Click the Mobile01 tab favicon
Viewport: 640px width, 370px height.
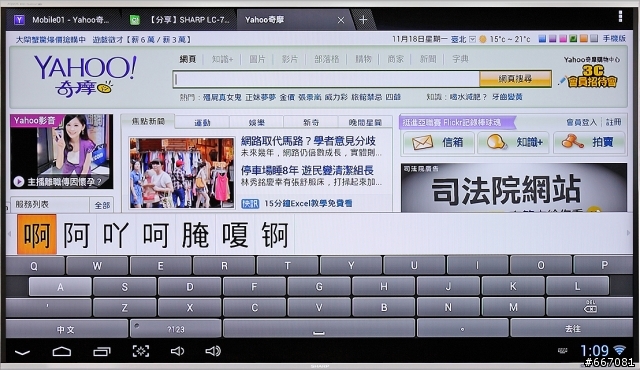pos(19,20)
